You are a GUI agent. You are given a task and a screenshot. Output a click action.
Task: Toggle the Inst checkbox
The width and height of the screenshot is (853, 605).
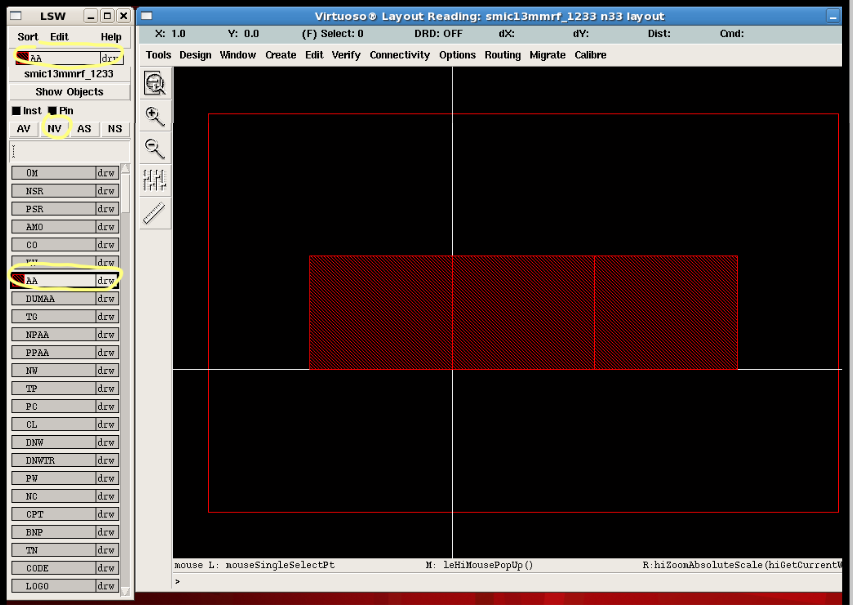pos(16,110)
